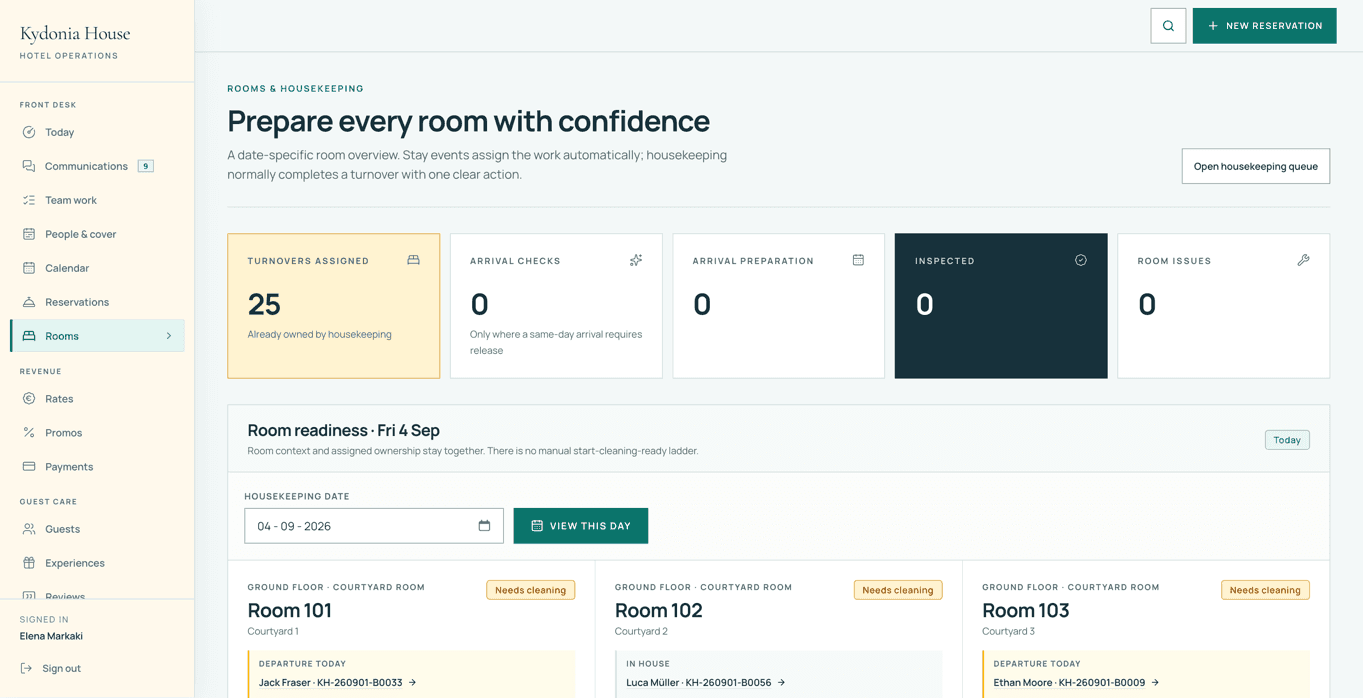Screen dimensions: 1363x698
Task: Open Ethan Moore reservation KH-260901-B0009
Action: coord(1076,683)
